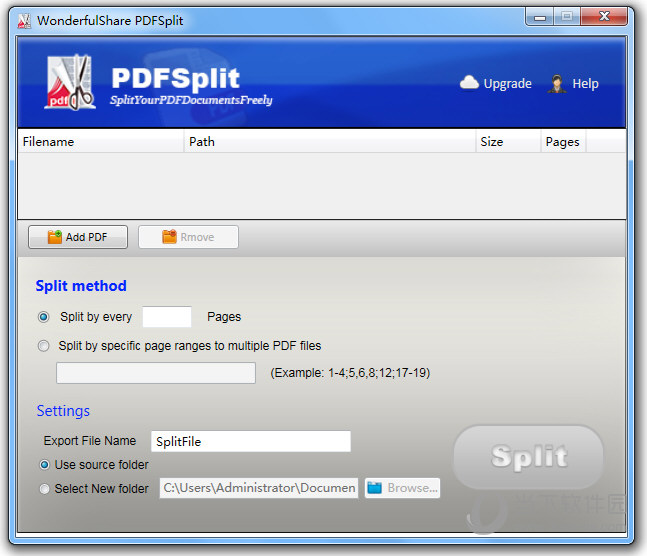The height and width of the screenshot is (556, 647).
Task: Click the Split method heading
Action: point(81,286)
